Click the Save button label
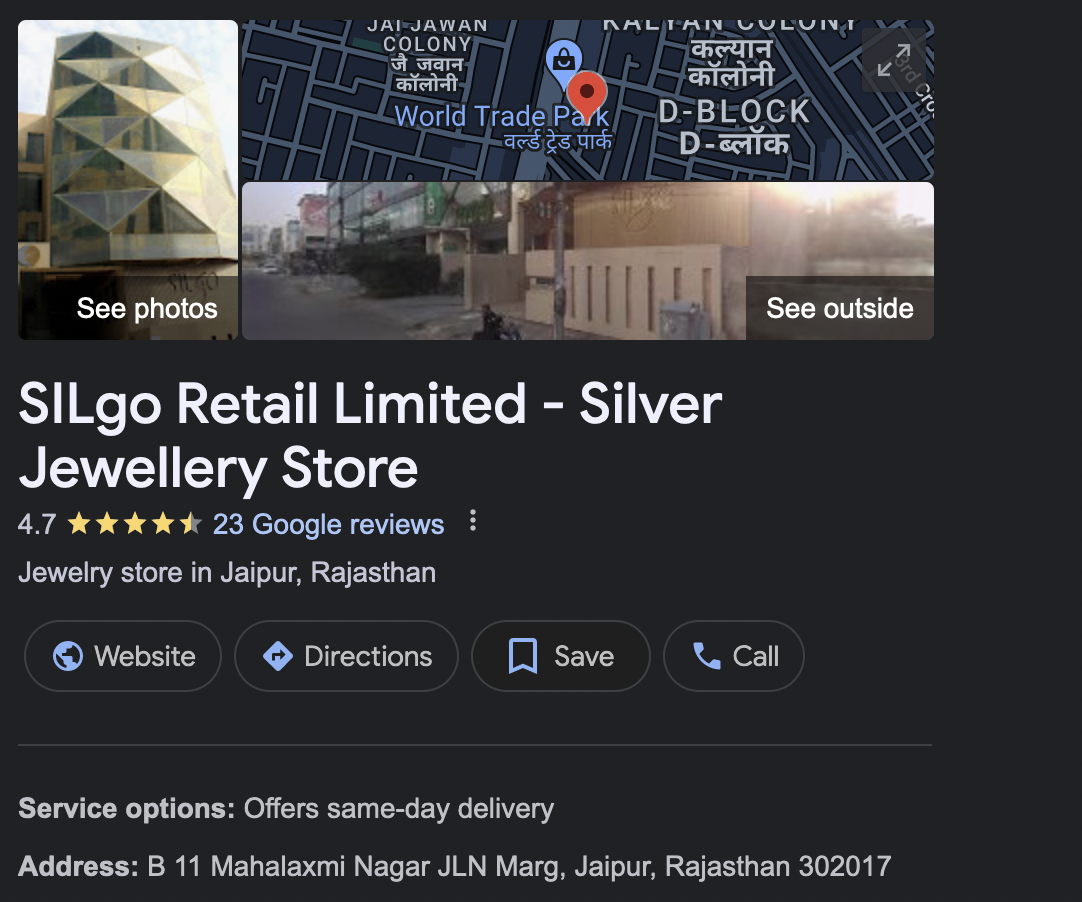 pyautogui.click(x=584, y=656)
